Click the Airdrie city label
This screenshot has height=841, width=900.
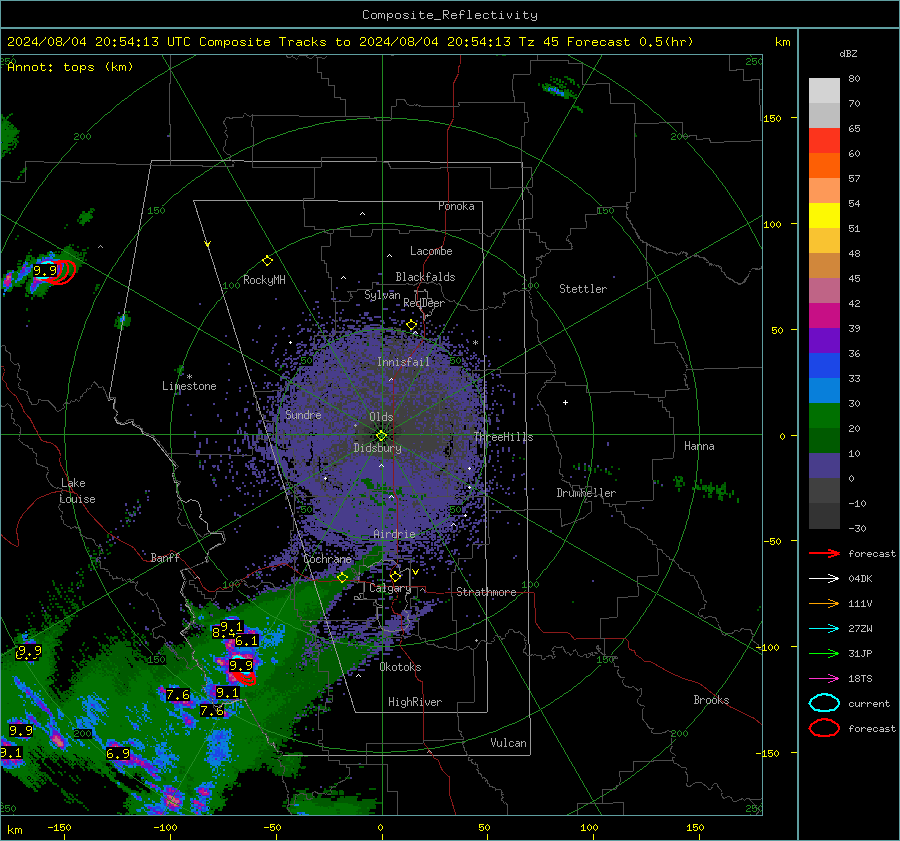point(394,534)
